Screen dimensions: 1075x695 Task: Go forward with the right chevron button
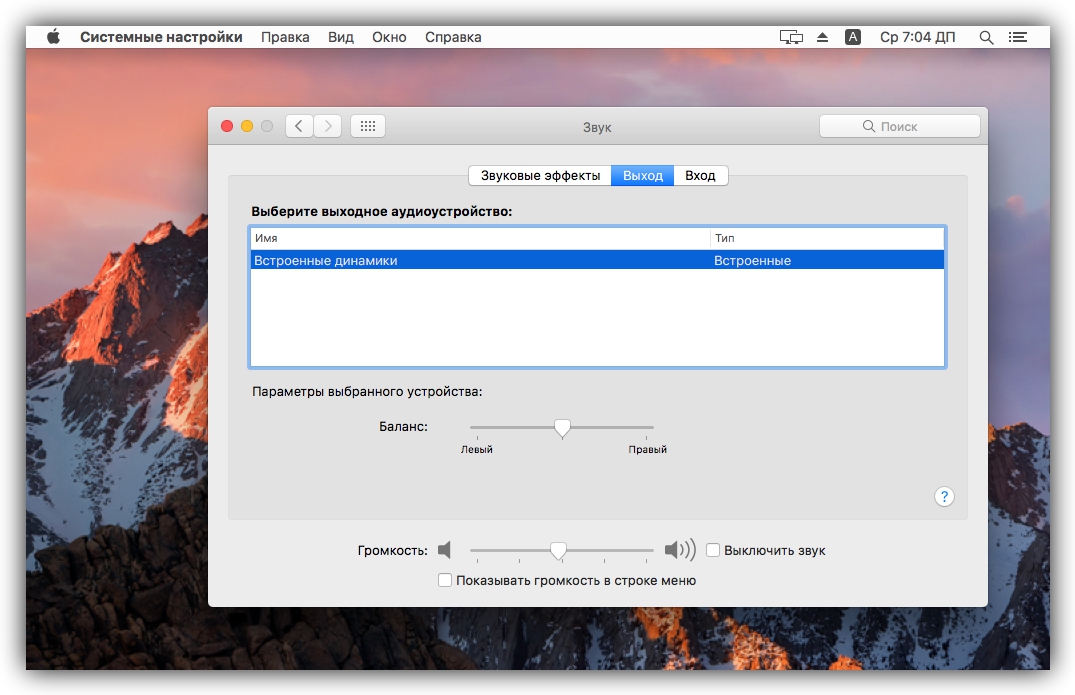click(x=328, y=126)
